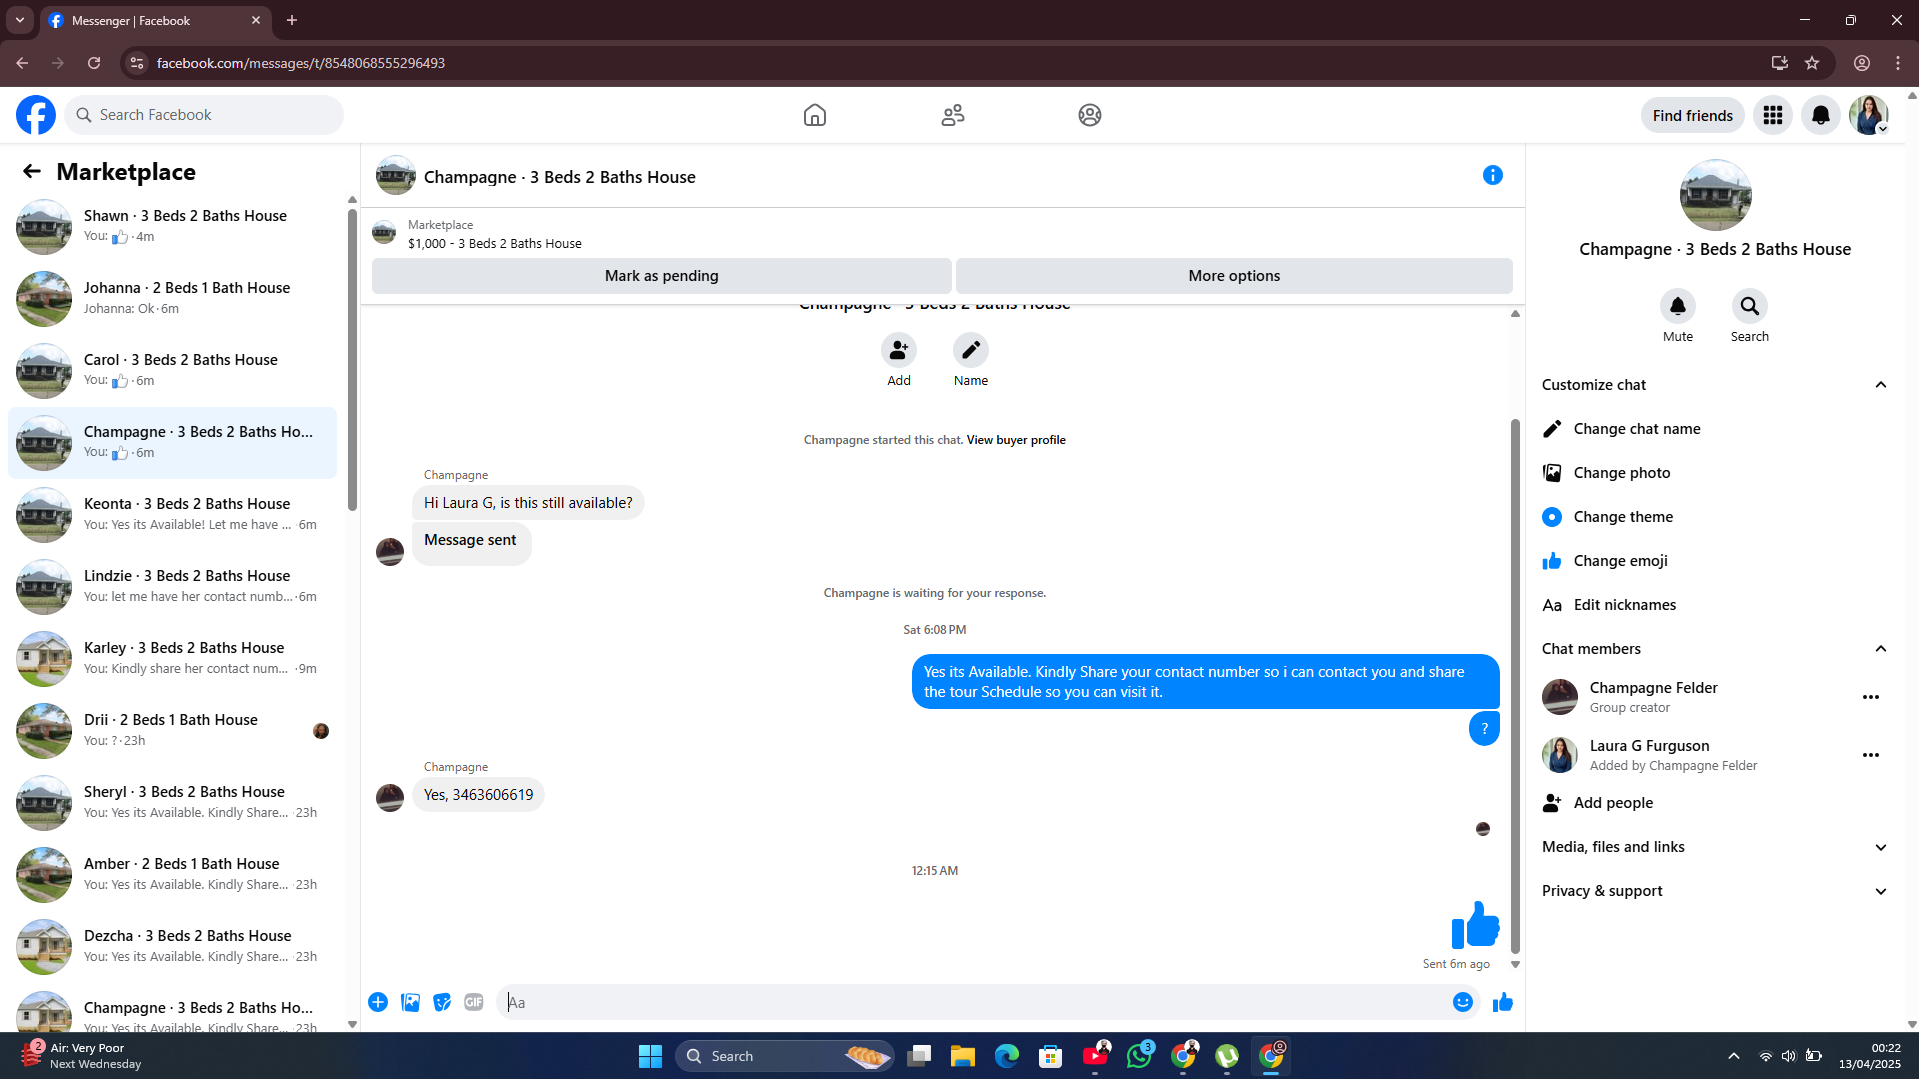Open Amber 2 Beds 1 Bath conversation
This screenshot has height=1079, width=1919.
pyautogui.click(x=172, y=875)
